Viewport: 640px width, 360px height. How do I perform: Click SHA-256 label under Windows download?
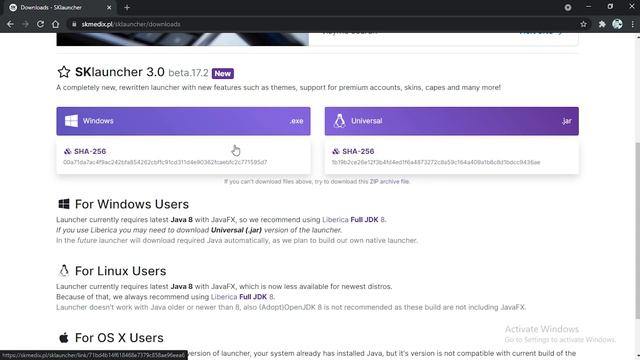(x=90, y=151)
